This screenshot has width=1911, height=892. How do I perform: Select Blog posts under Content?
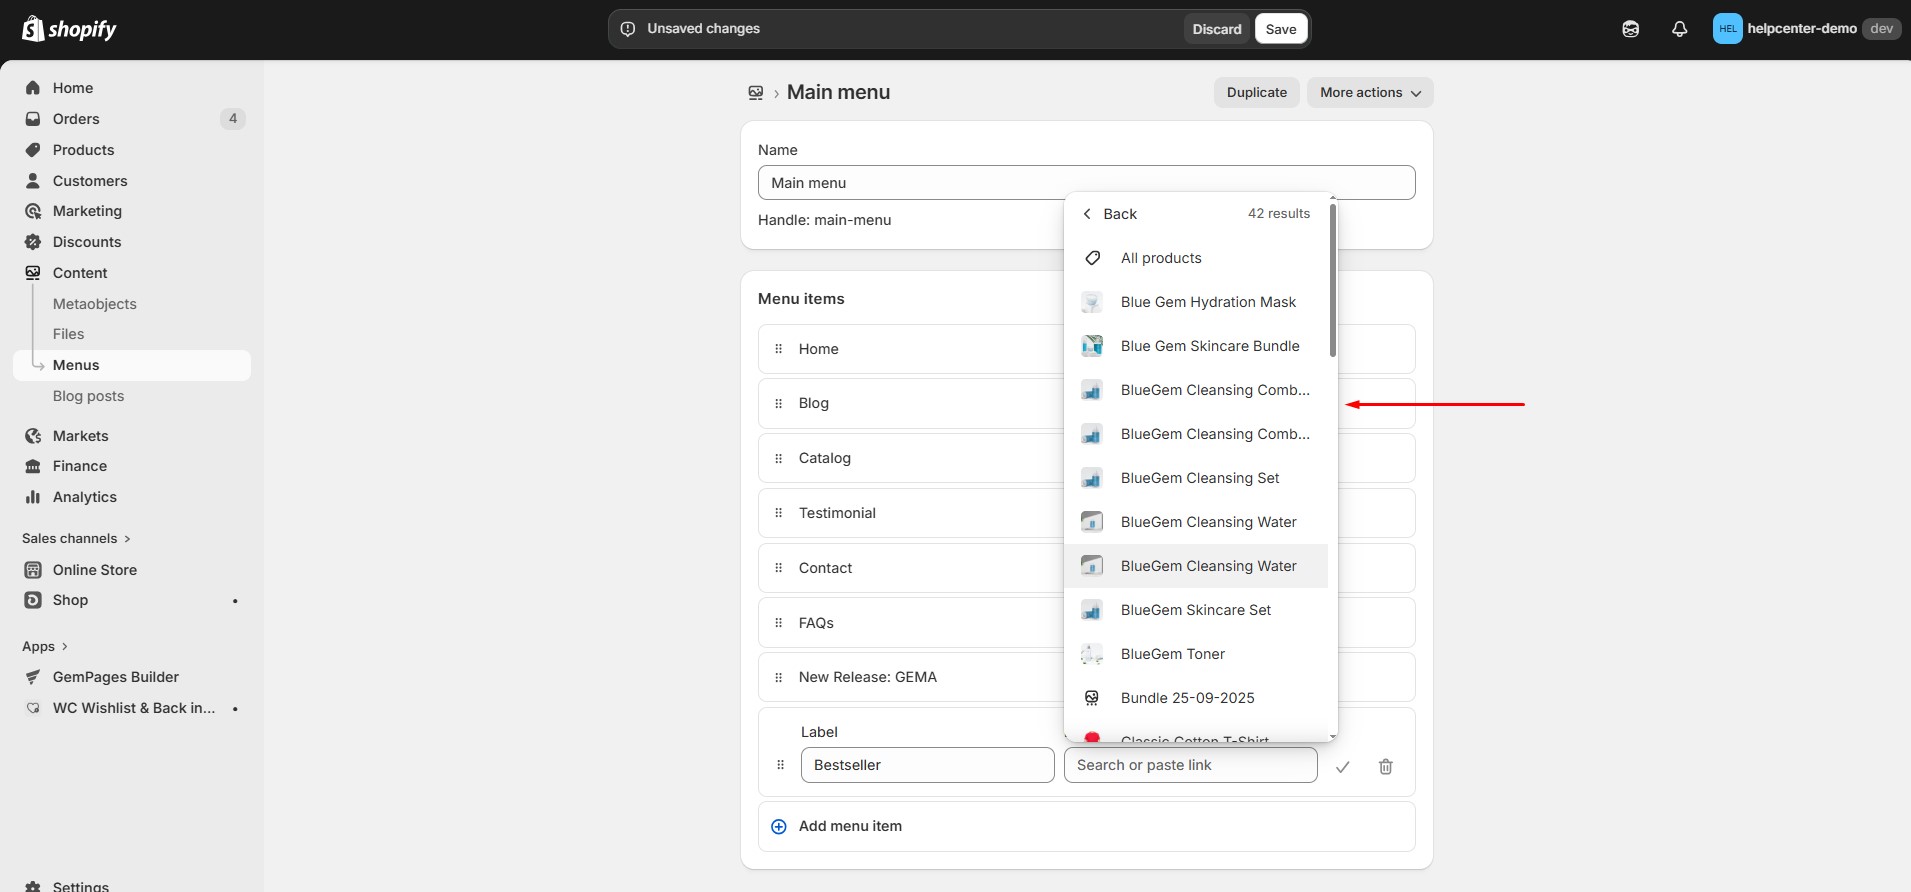click(88, 396)
